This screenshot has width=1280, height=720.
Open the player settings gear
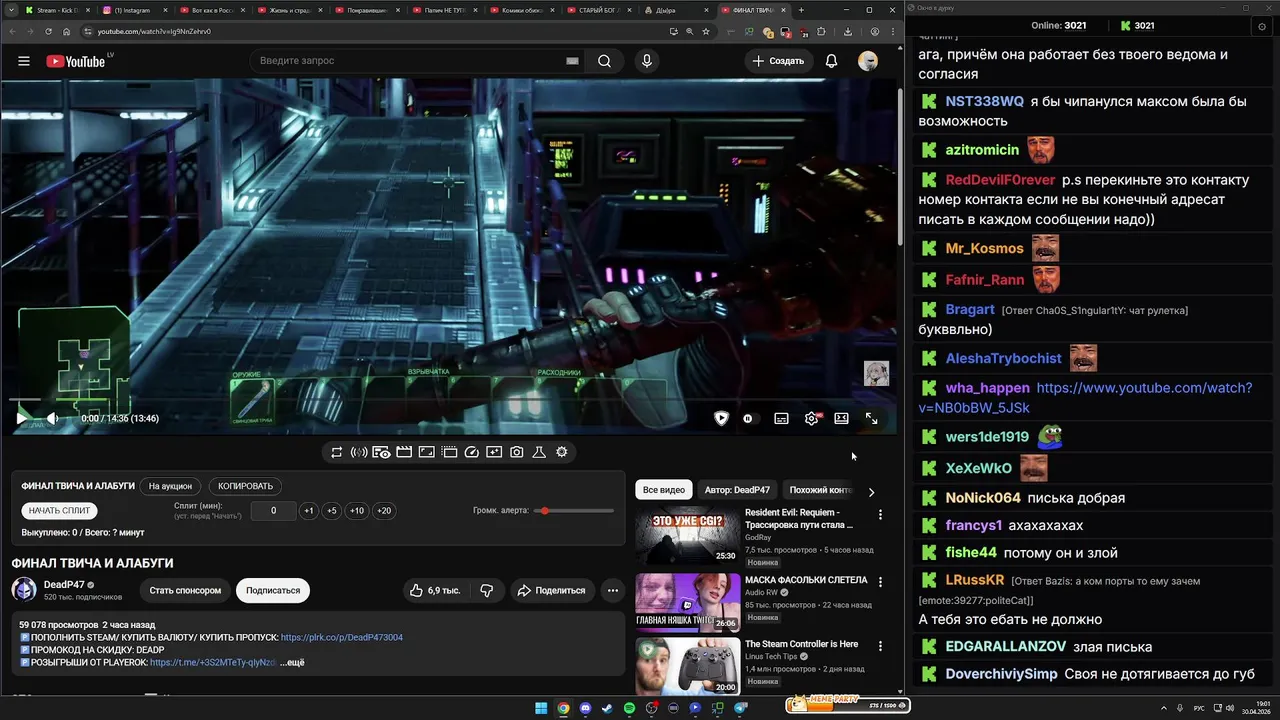coord(811,418)
